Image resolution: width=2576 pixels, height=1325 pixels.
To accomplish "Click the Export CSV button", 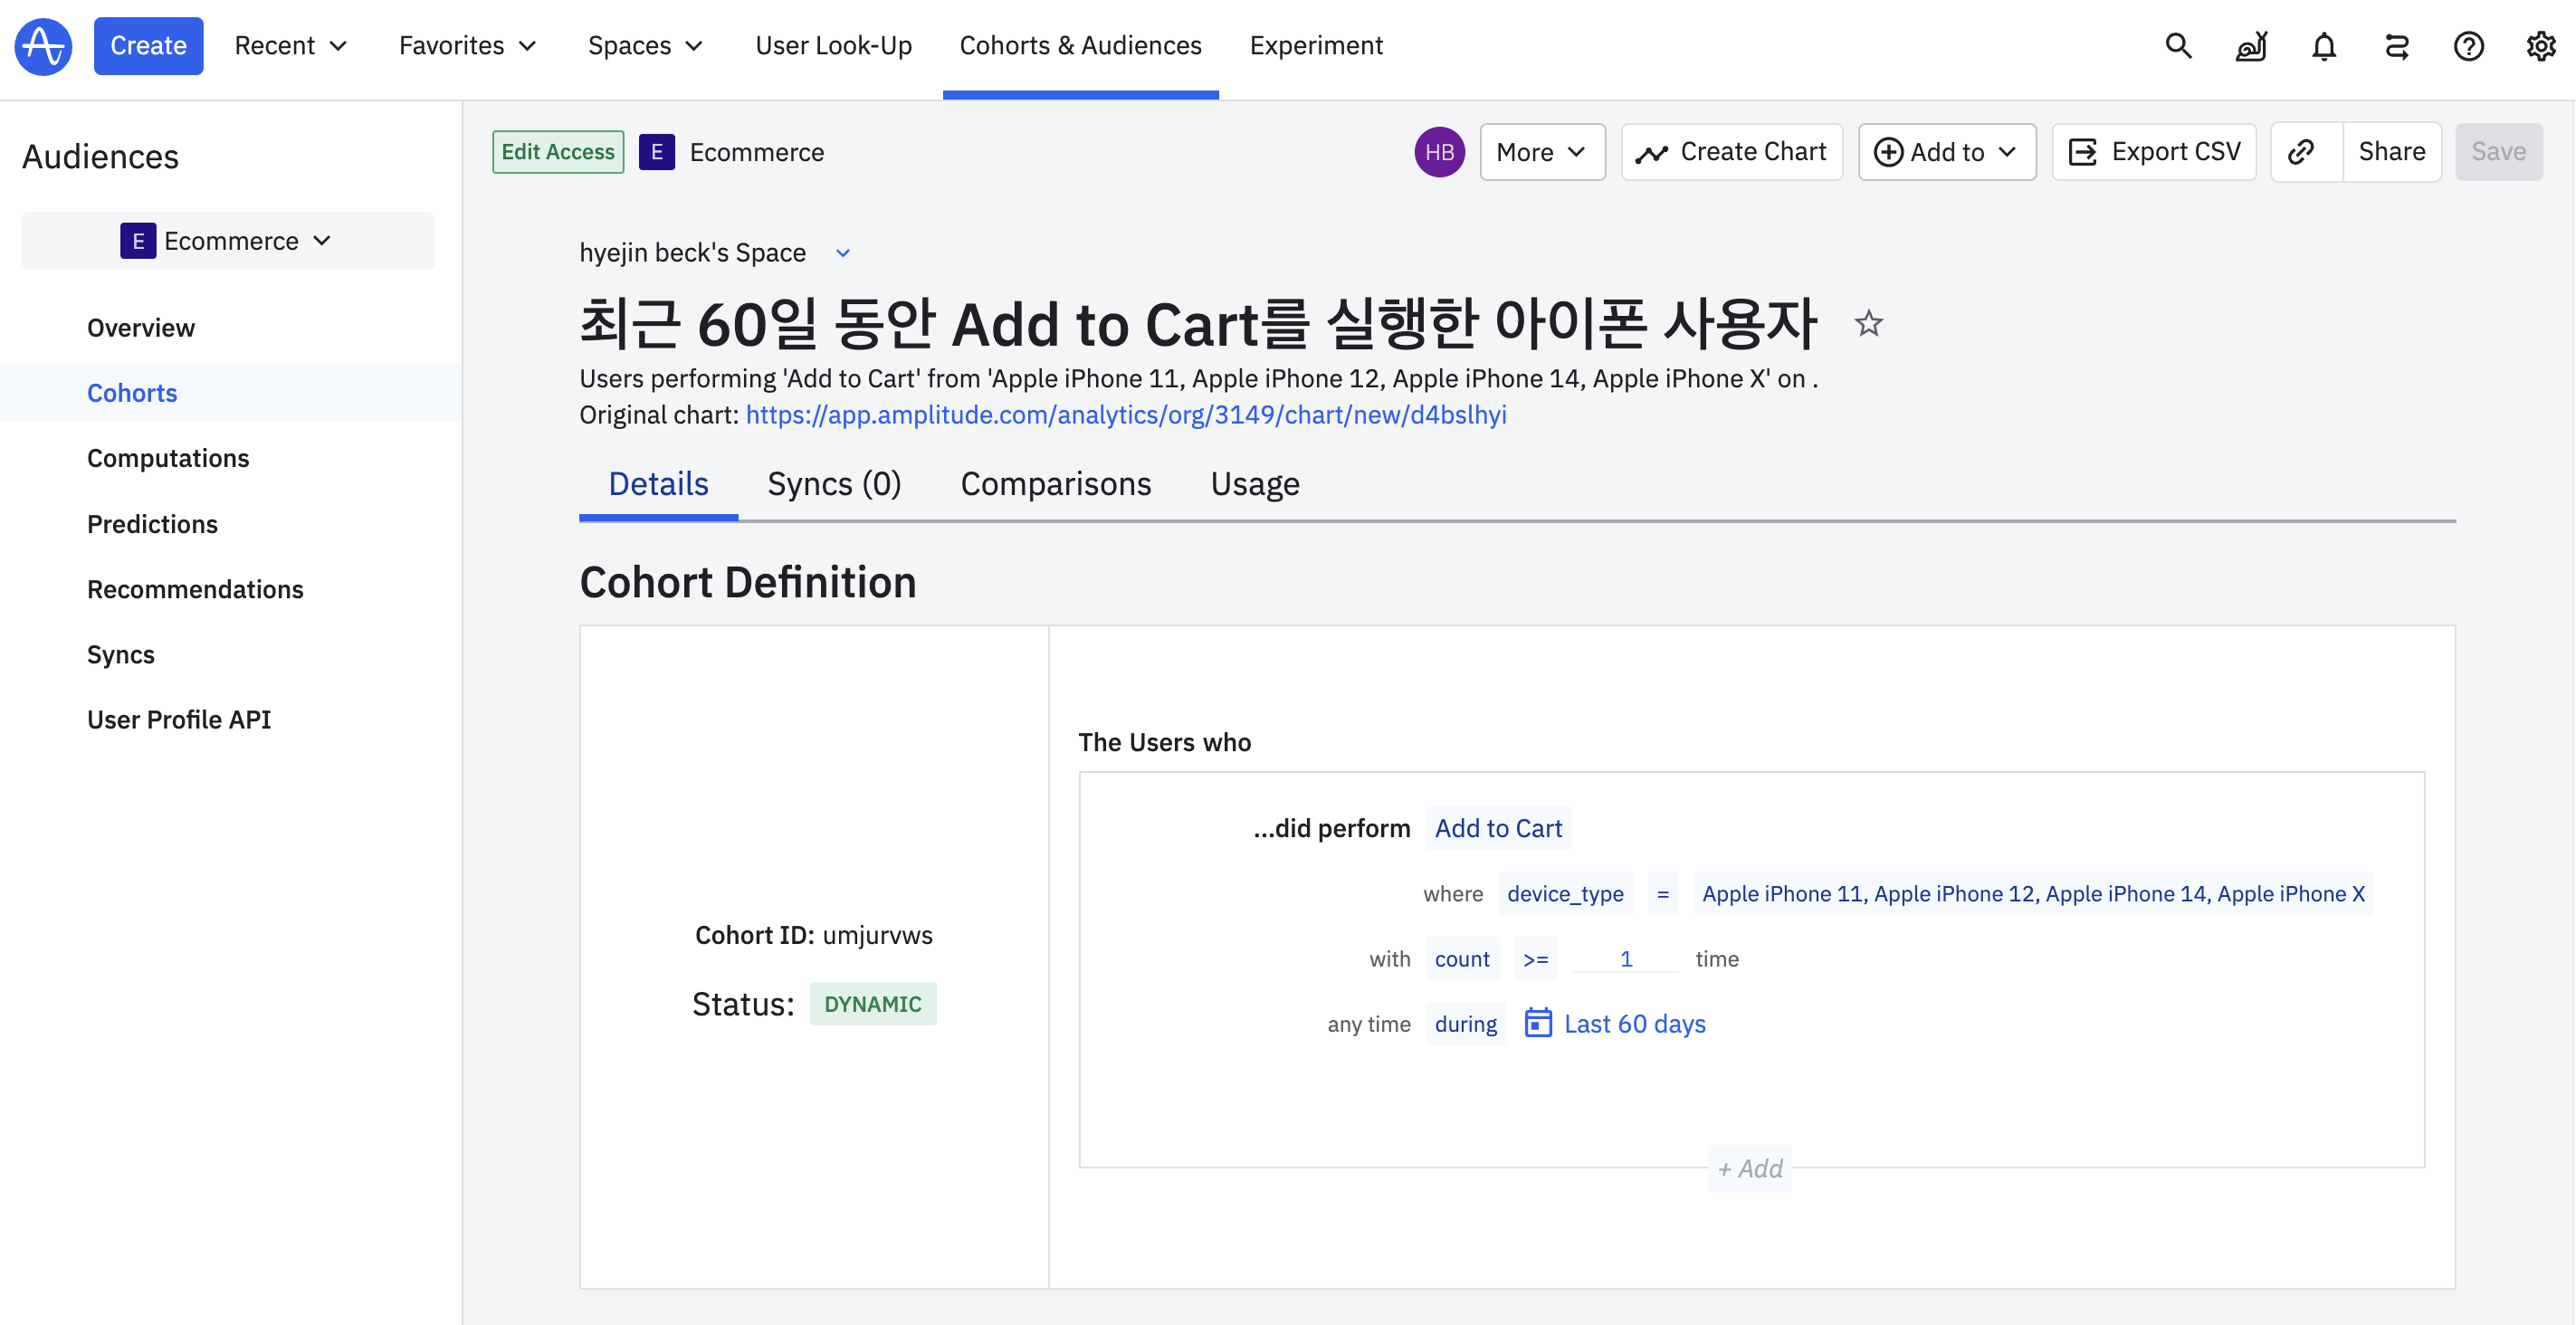I will (2153, 152).
